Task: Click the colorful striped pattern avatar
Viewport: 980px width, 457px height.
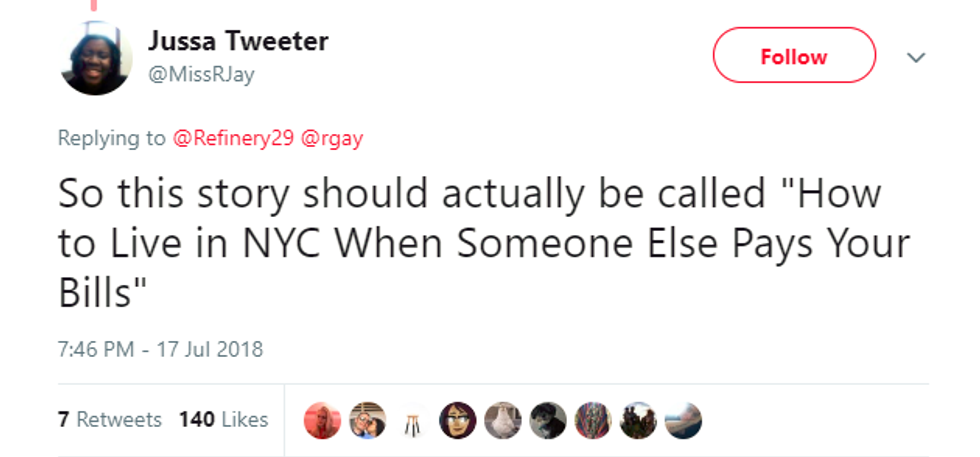Action: click(592, 421)
